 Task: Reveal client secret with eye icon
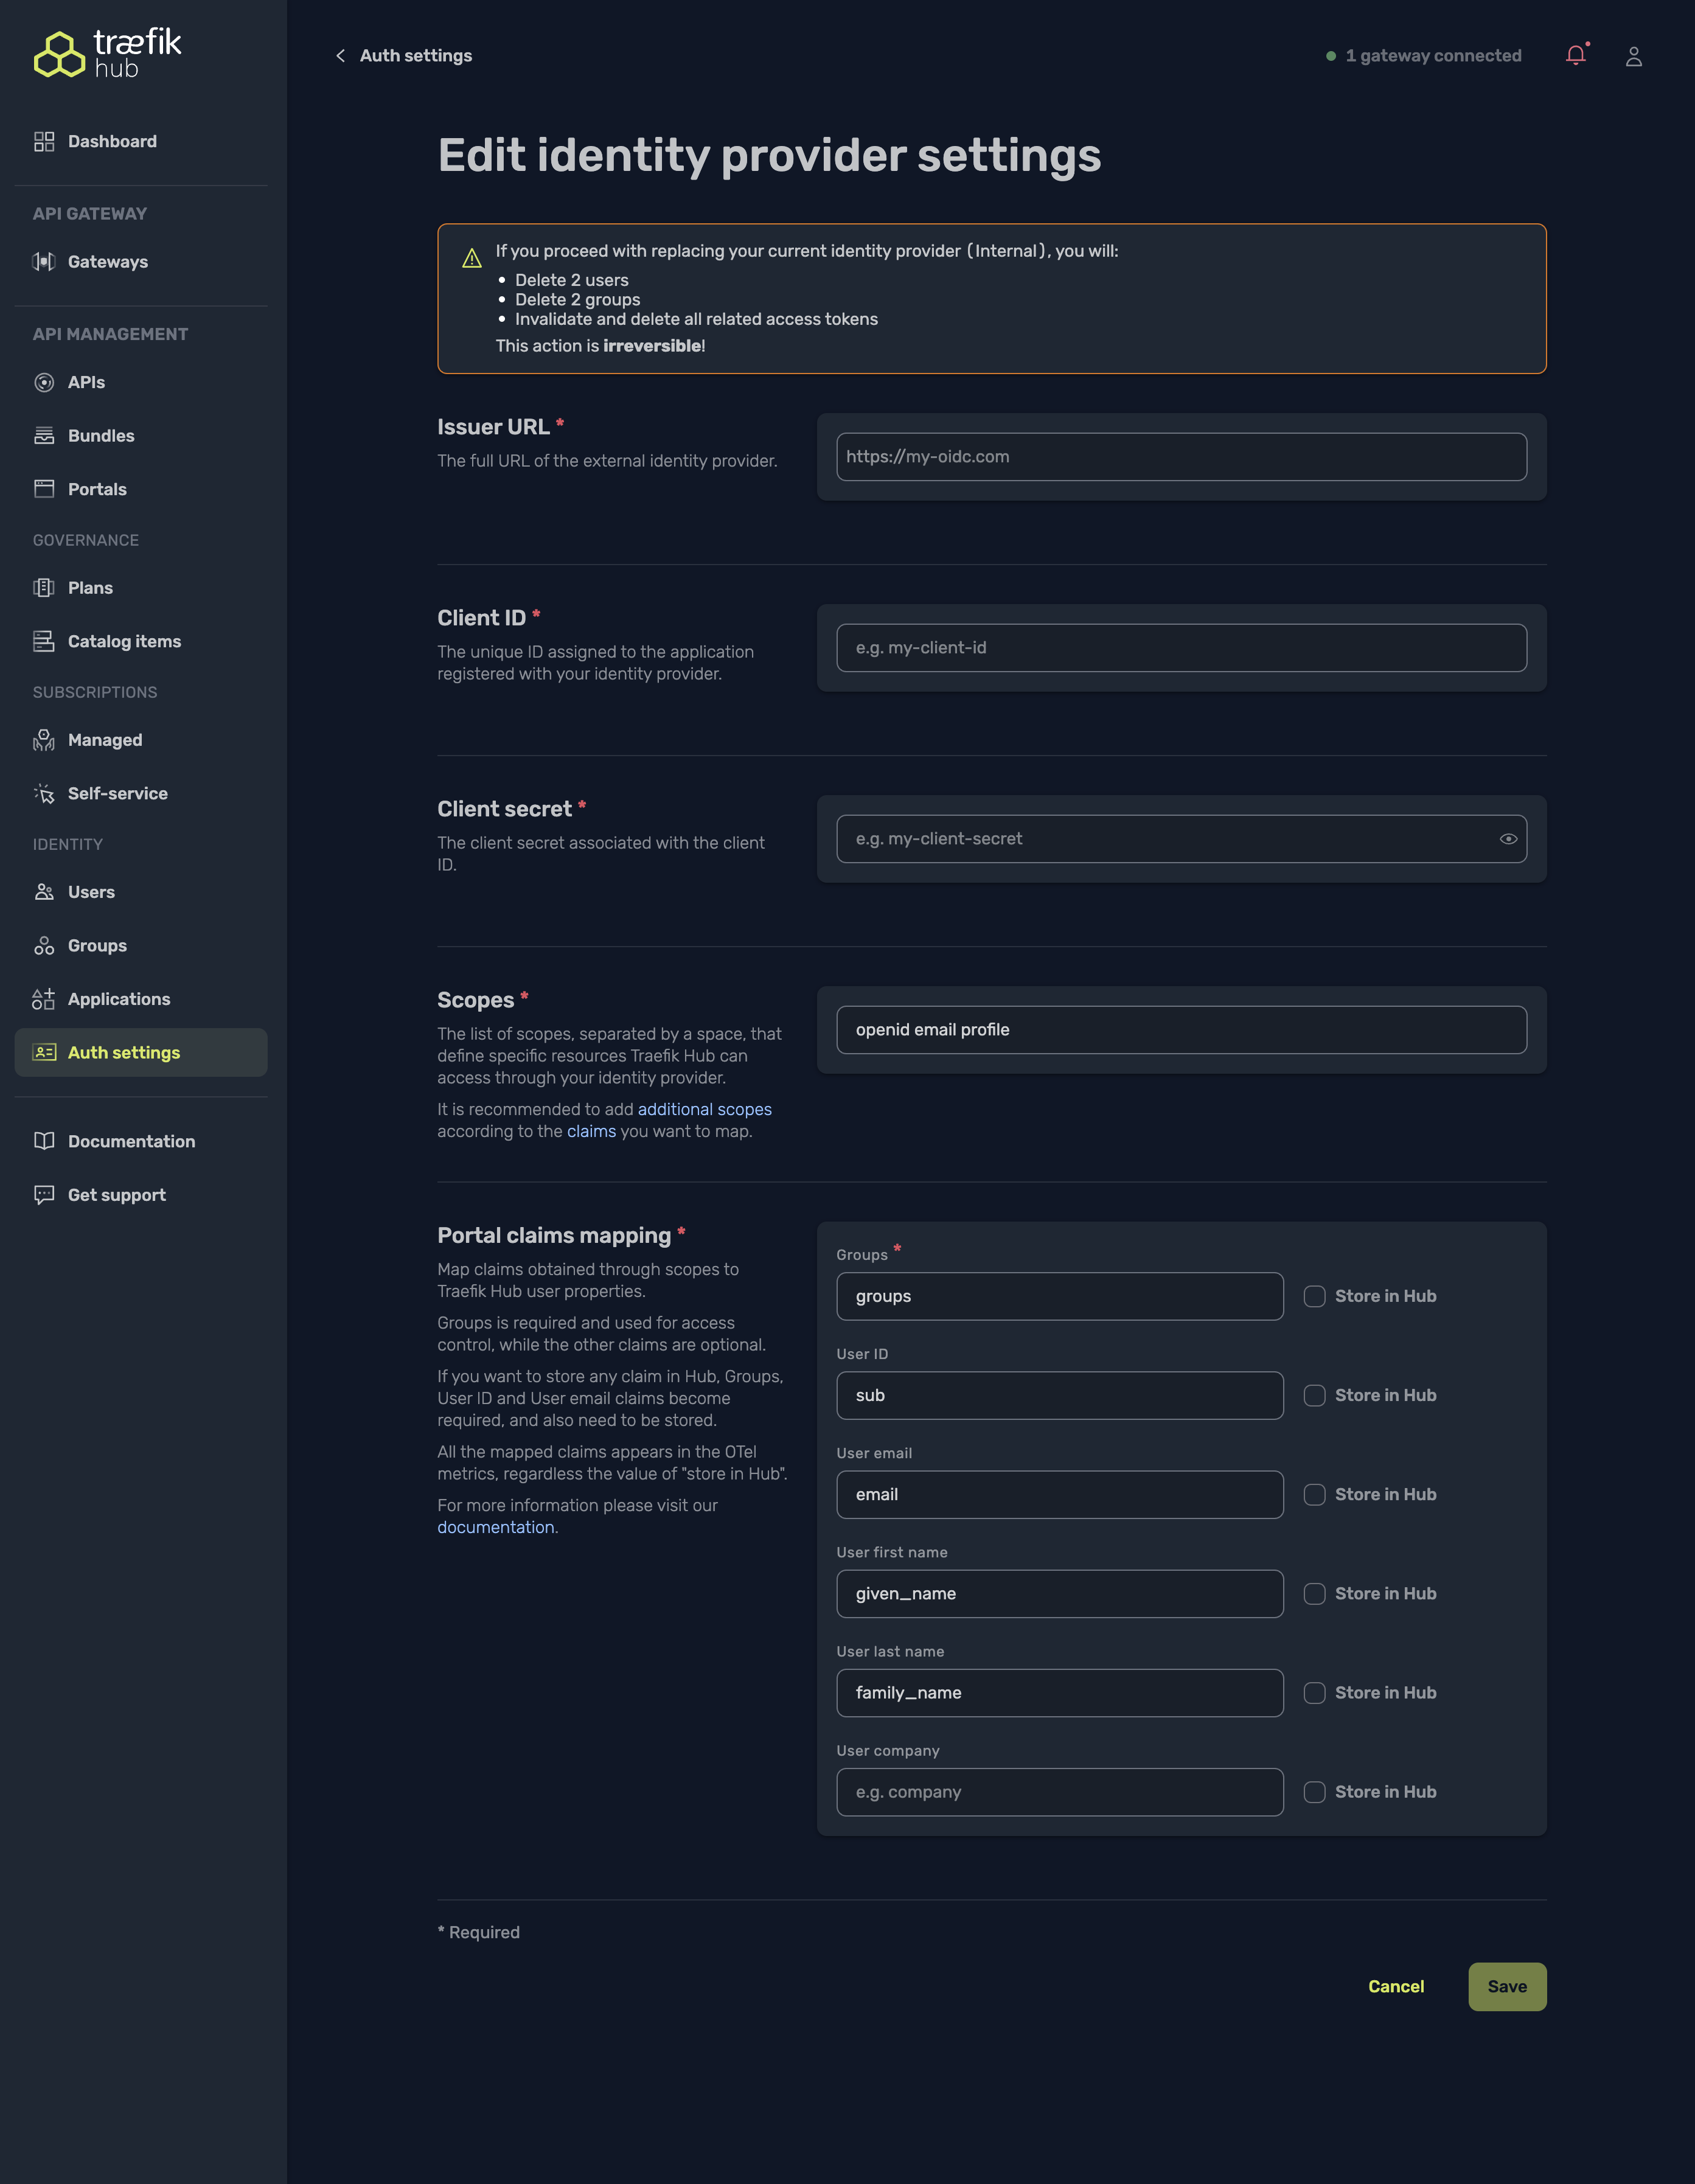coord(1508,839)
